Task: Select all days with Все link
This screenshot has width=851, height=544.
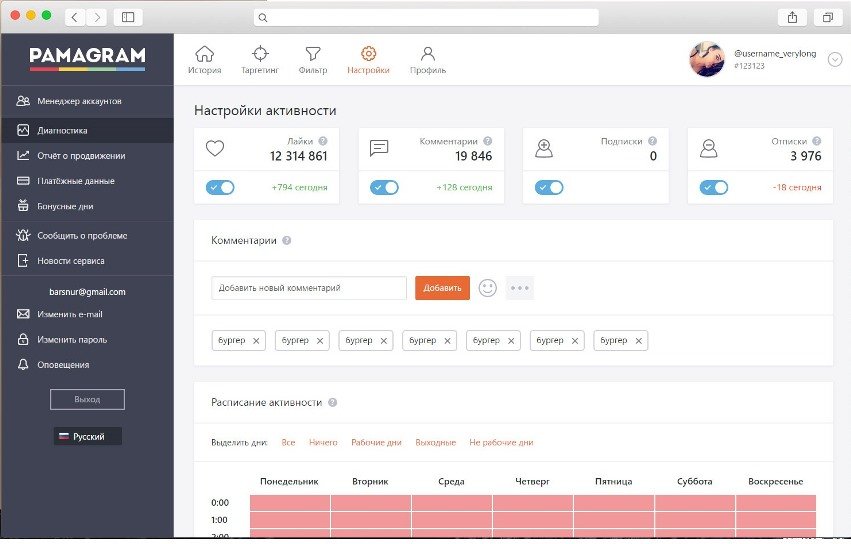Action: (288, 442)
